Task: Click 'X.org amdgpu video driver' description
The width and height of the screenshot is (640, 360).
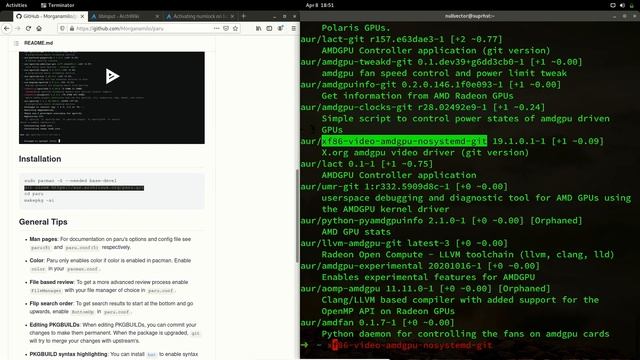Action: click(x=425, y=153)
